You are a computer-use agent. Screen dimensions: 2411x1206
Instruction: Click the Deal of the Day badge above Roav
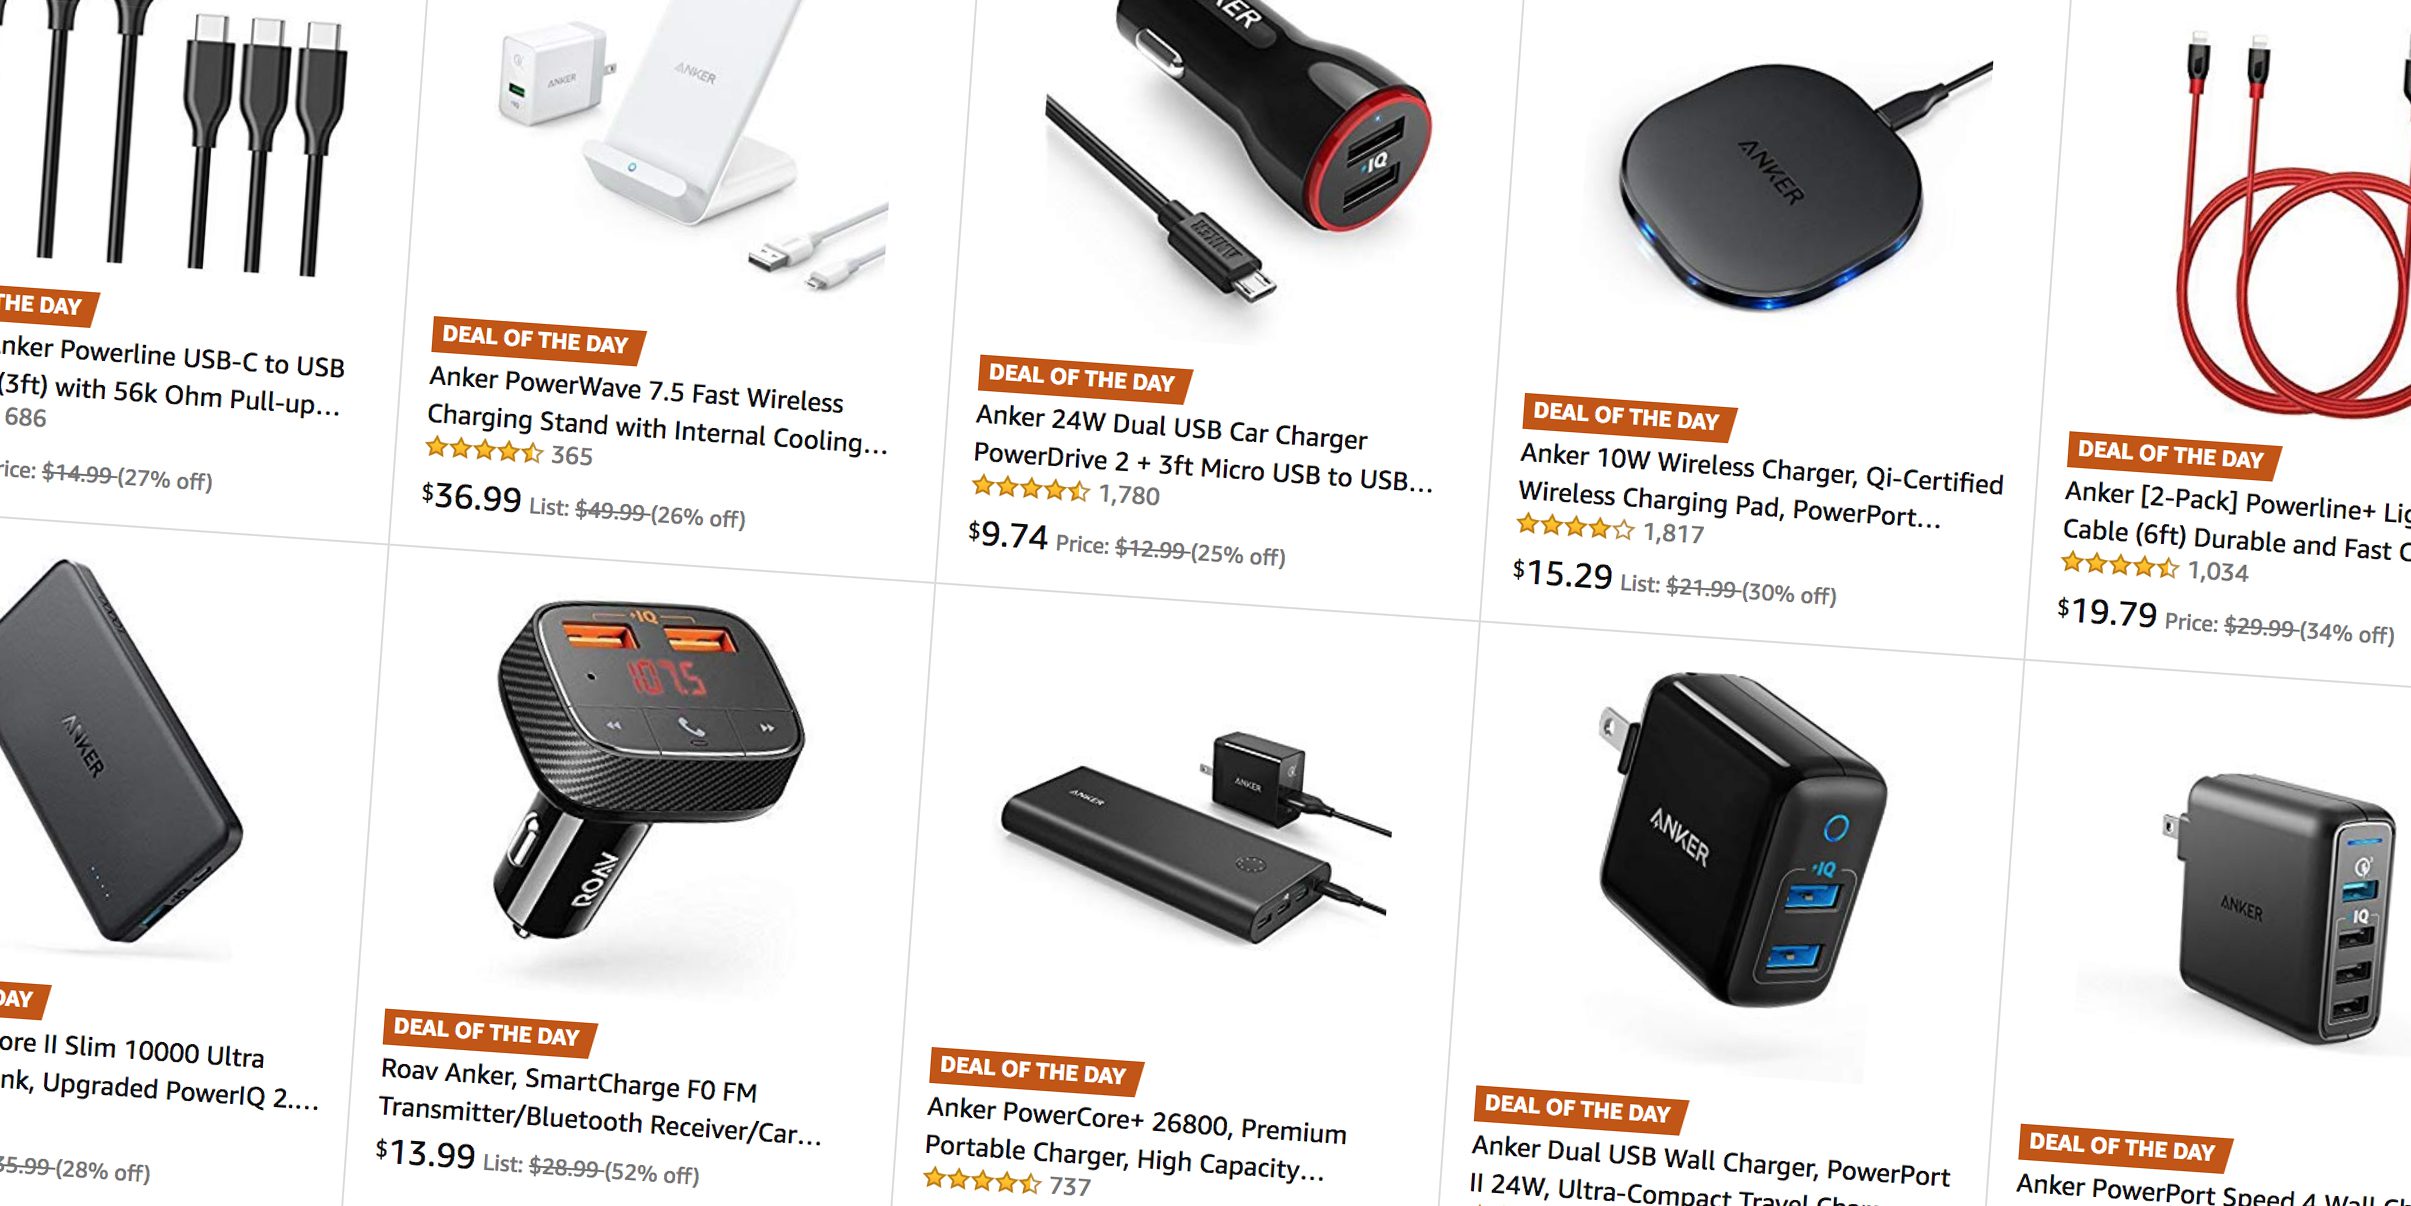pyautogui.click(x=488, y=1032)
